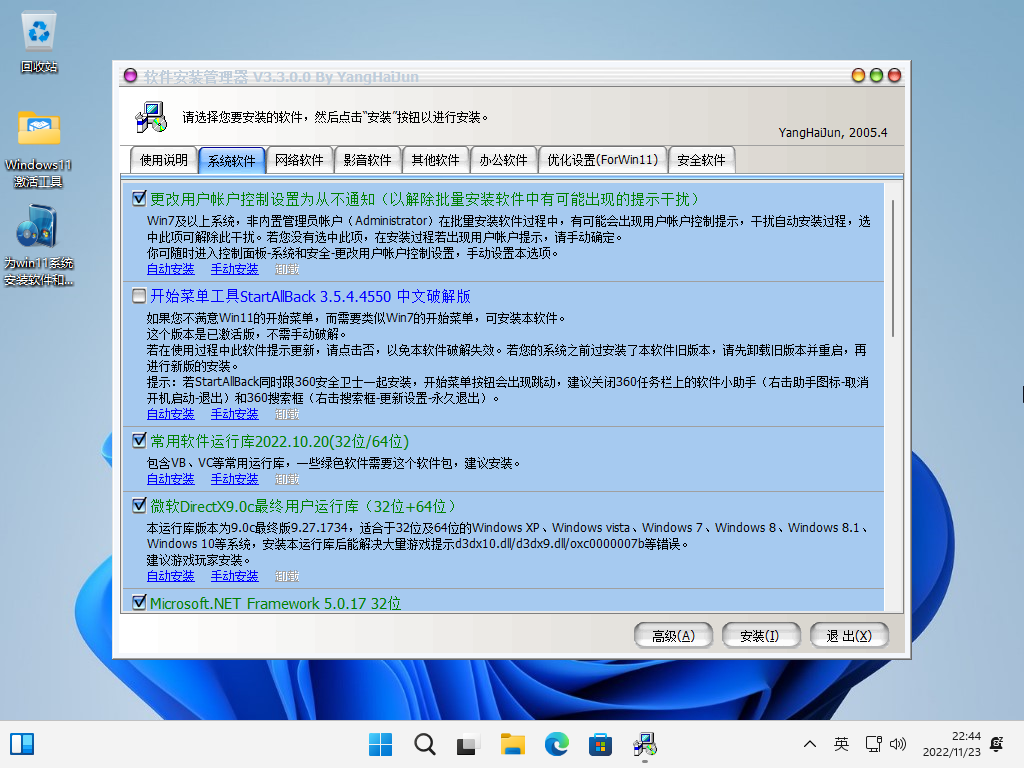
Task: Uncheck the user account control setting checkbox
Action: tap(139, 199)
